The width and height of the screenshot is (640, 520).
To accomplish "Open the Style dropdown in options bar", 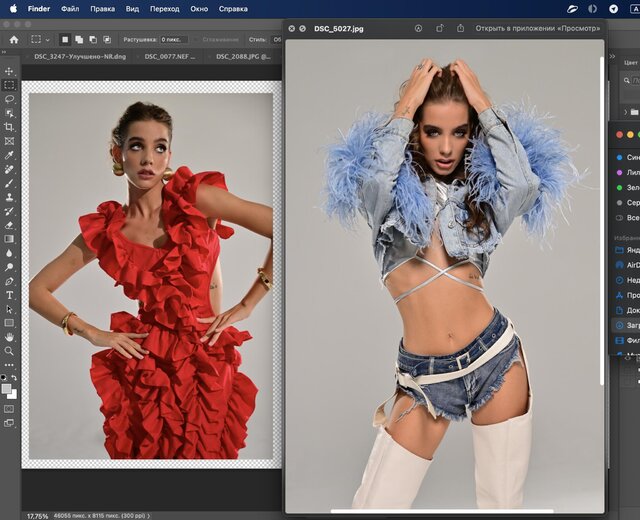I will pyautogui.click(x=277, y=40).
